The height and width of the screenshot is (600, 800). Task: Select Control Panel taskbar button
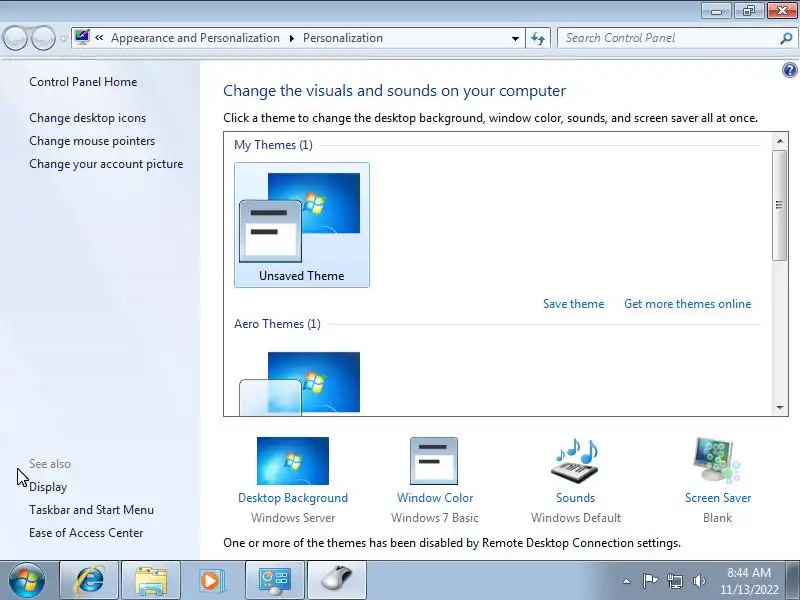tap(274, 580)
